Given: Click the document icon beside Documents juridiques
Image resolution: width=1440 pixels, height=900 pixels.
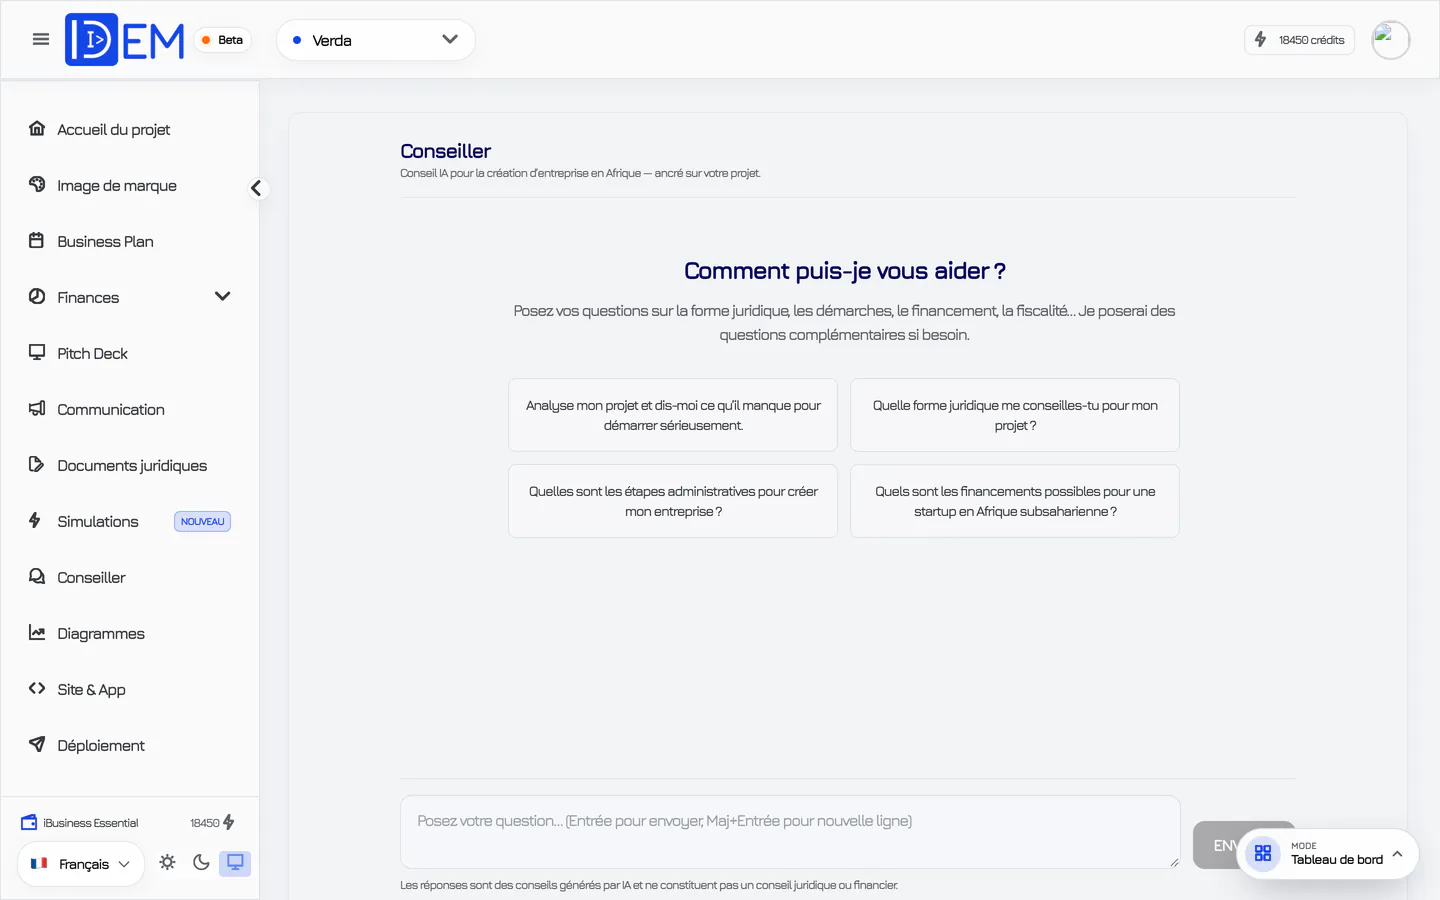Looking at the screenshot, I should (x=37, y=464).
